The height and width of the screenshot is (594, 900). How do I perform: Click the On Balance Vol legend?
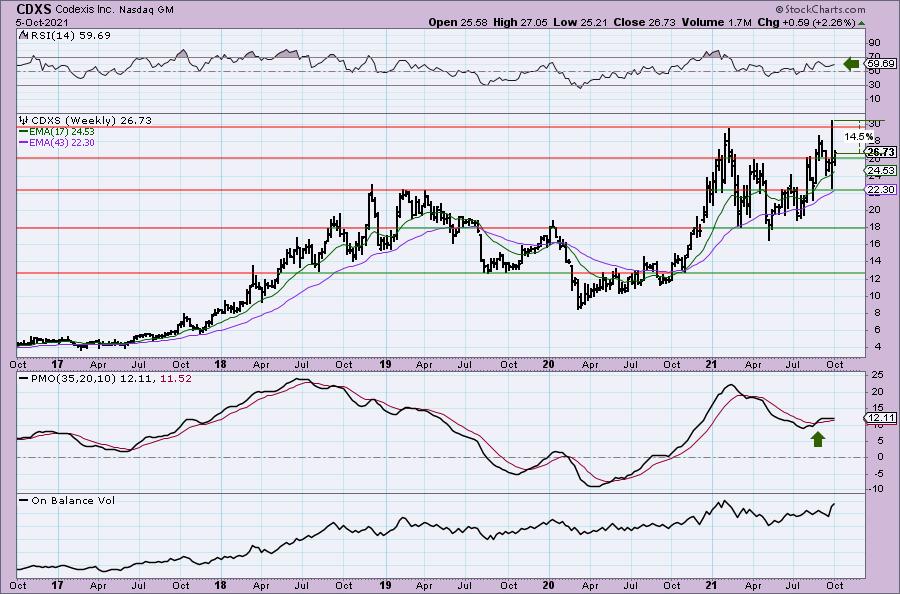click(x=73, y=500)
